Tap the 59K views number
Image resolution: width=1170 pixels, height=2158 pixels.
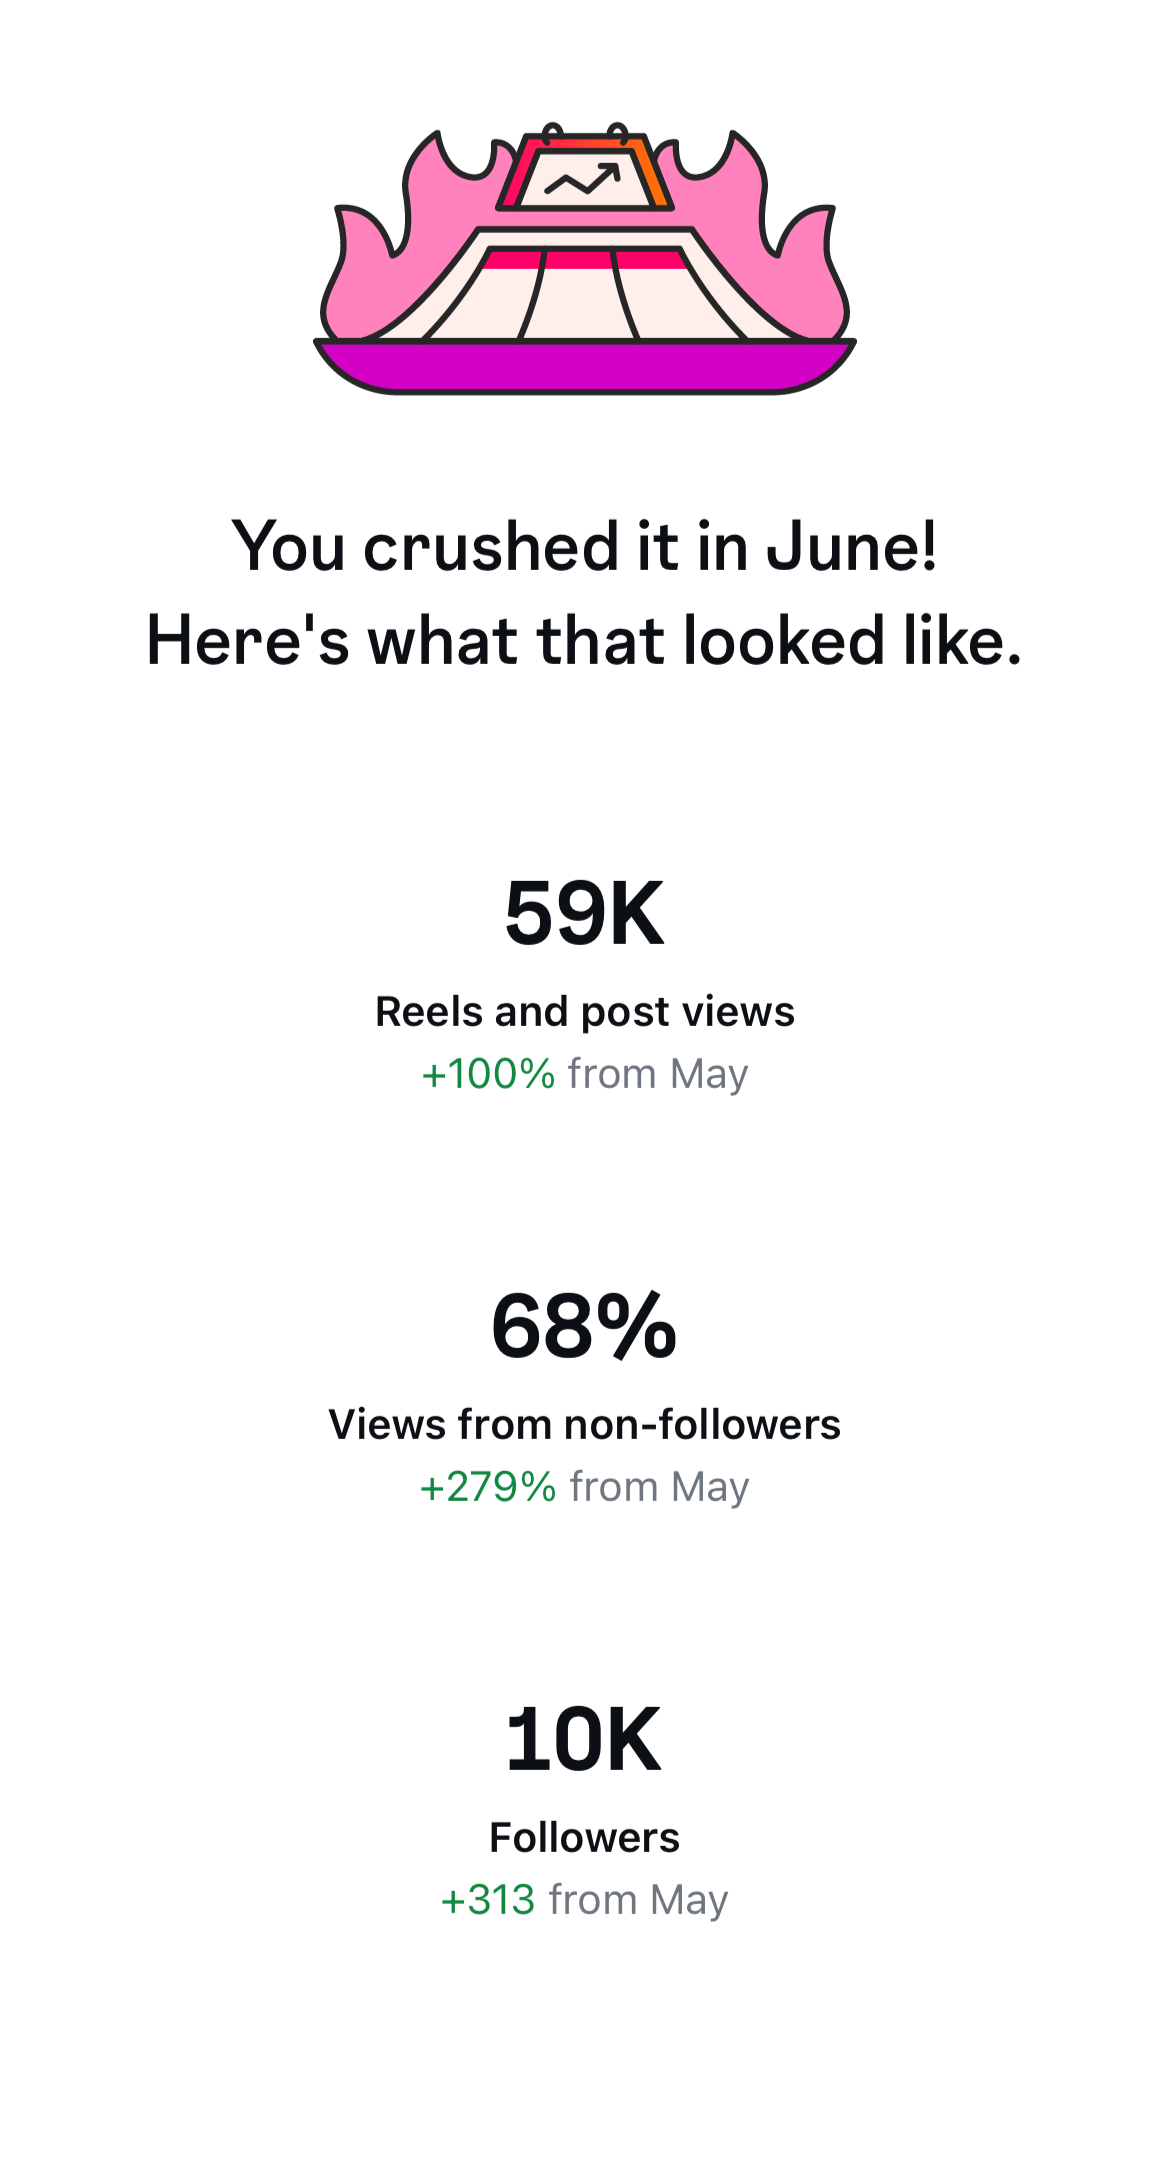585,913
